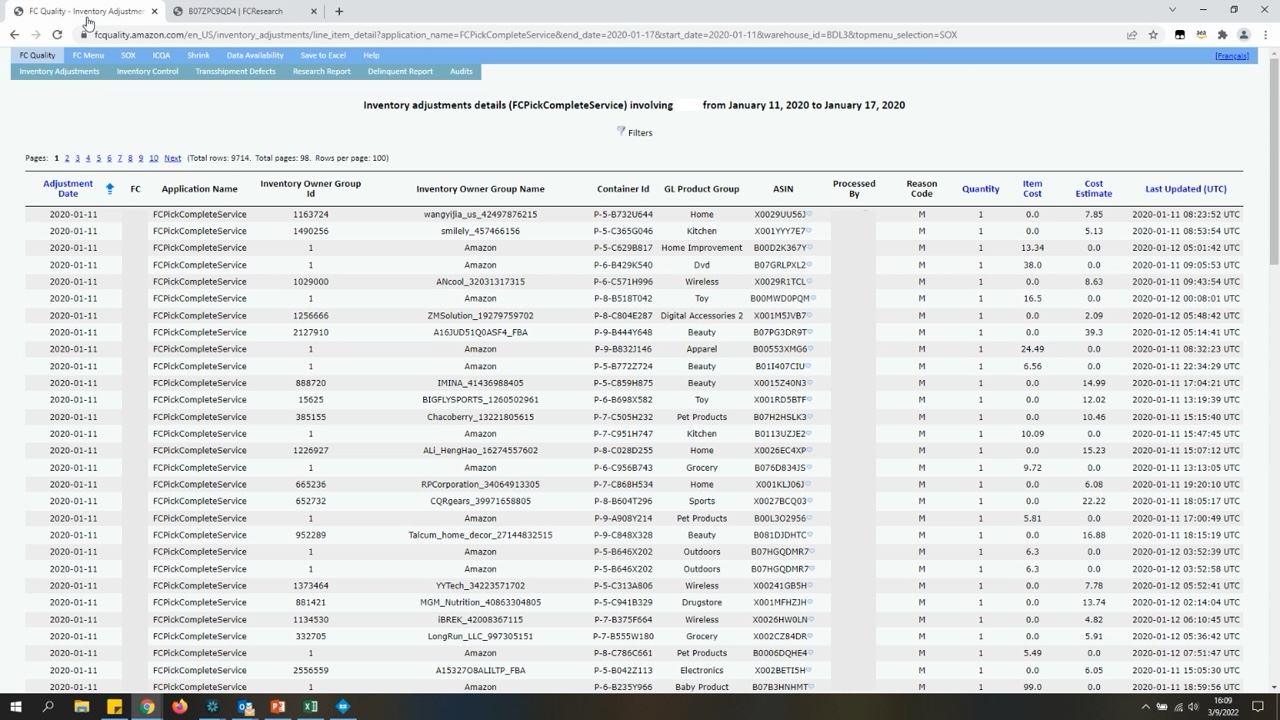Image resolution: width=1280 pixels, height=720 pixels.
Task: Open ASIN B07GRLPXL2 link
Action: click(780, 265)
